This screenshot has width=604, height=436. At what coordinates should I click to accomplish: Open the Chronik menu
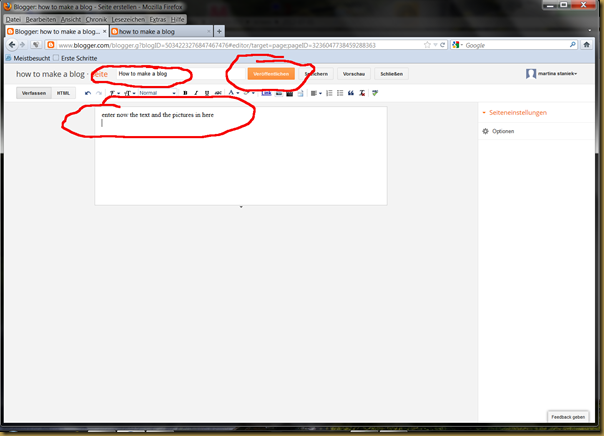[96, 19]
